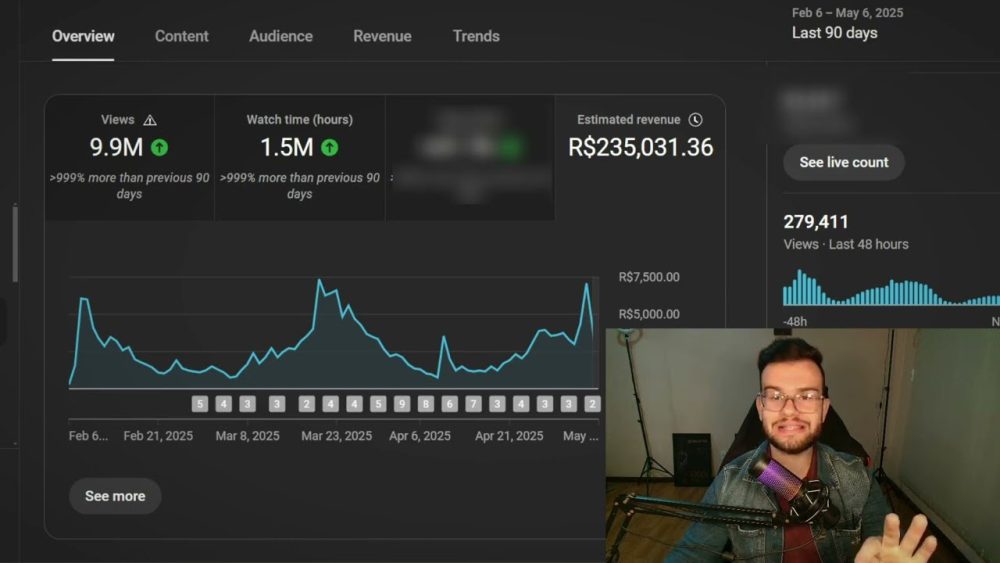Select the Views metric card
The image size is (1000, 563).
(x=129, y=157)
